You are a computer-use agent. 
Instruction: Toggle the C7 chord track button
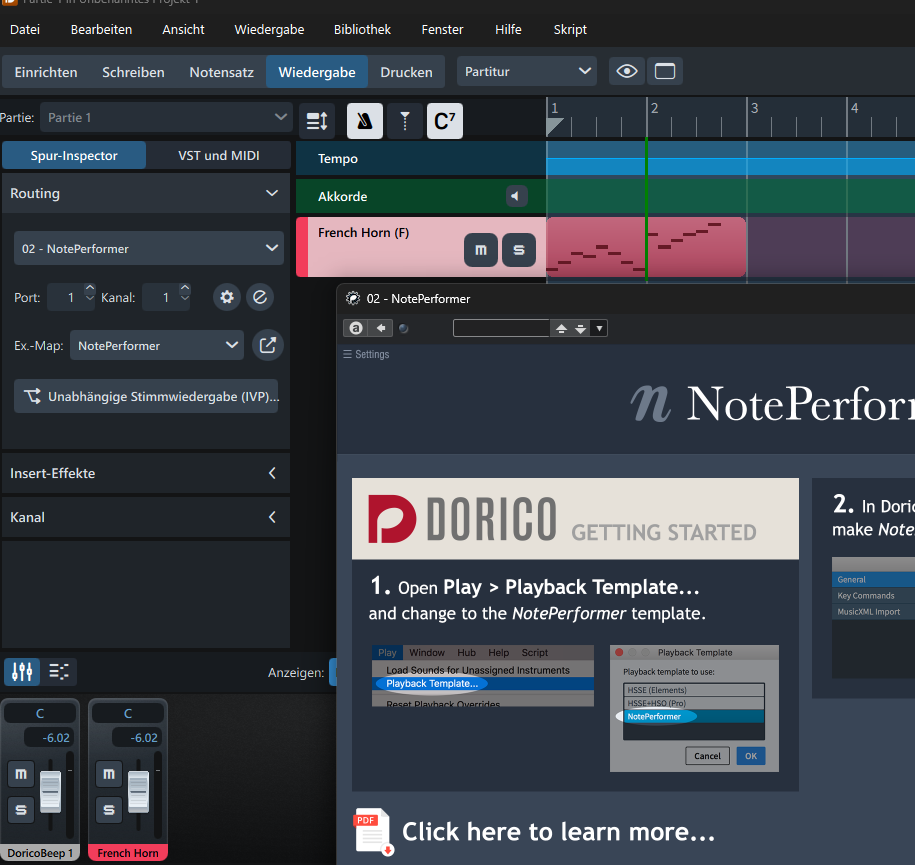(x=445, y=121)
